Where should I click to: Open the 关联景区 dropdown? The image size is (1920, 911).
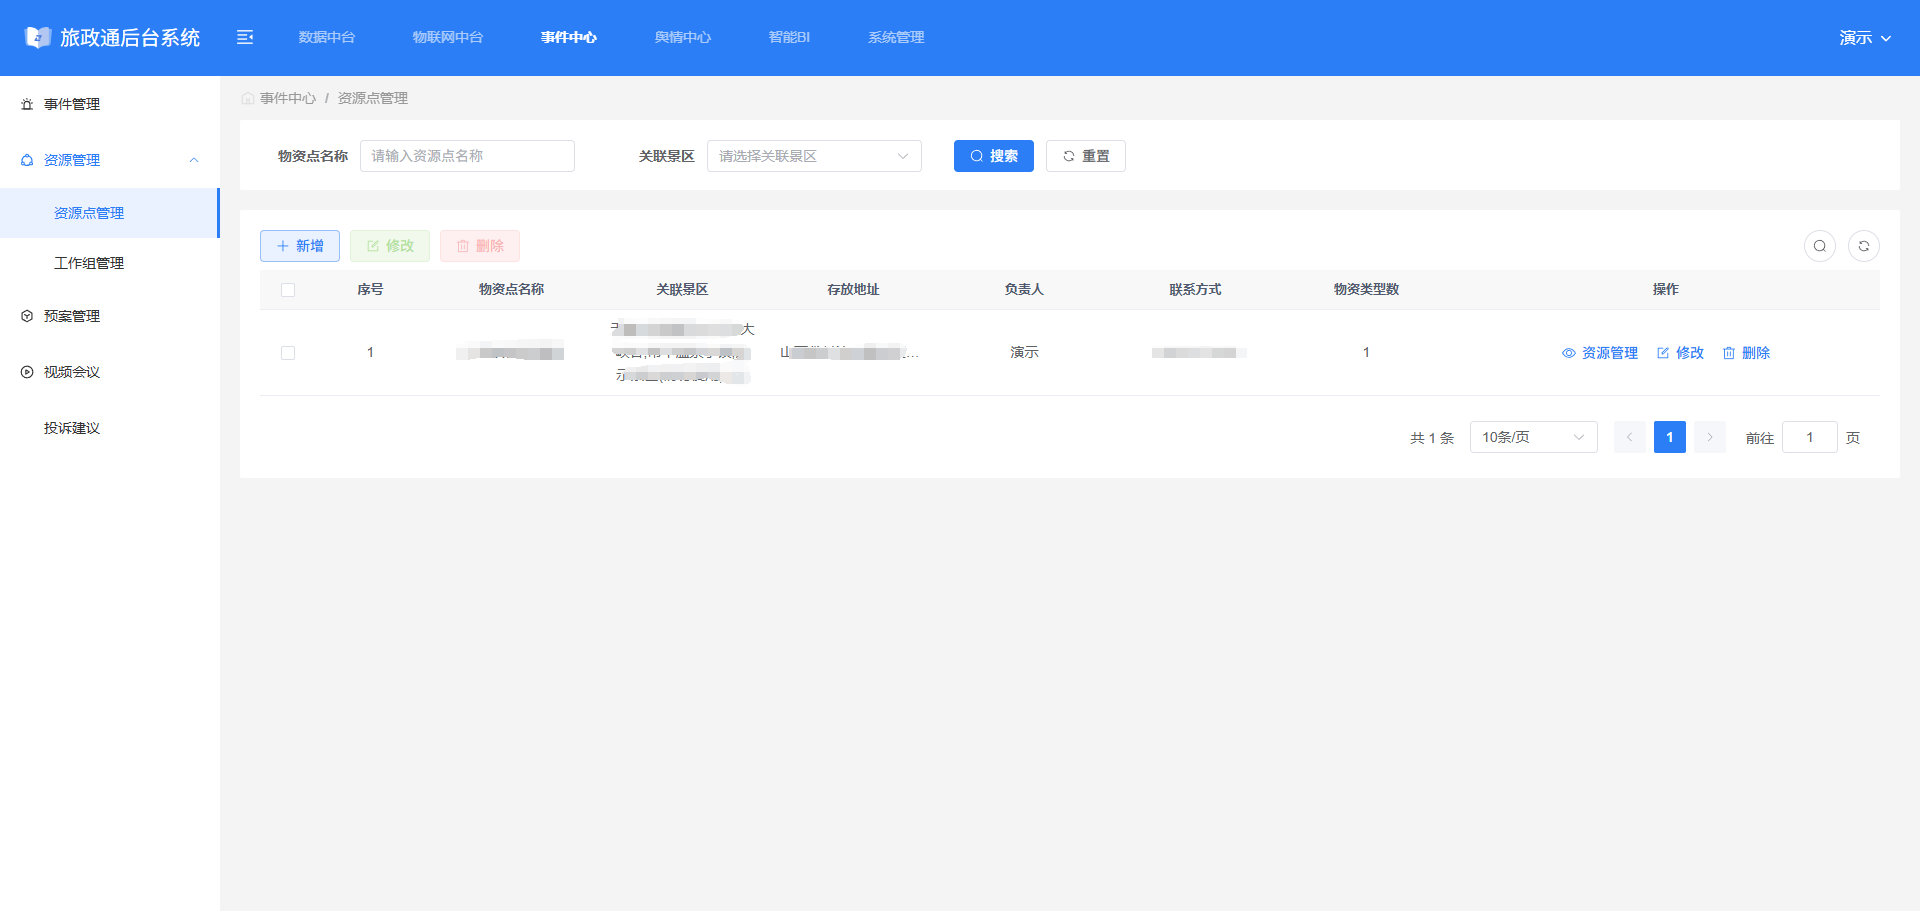[x=814, y=156]
